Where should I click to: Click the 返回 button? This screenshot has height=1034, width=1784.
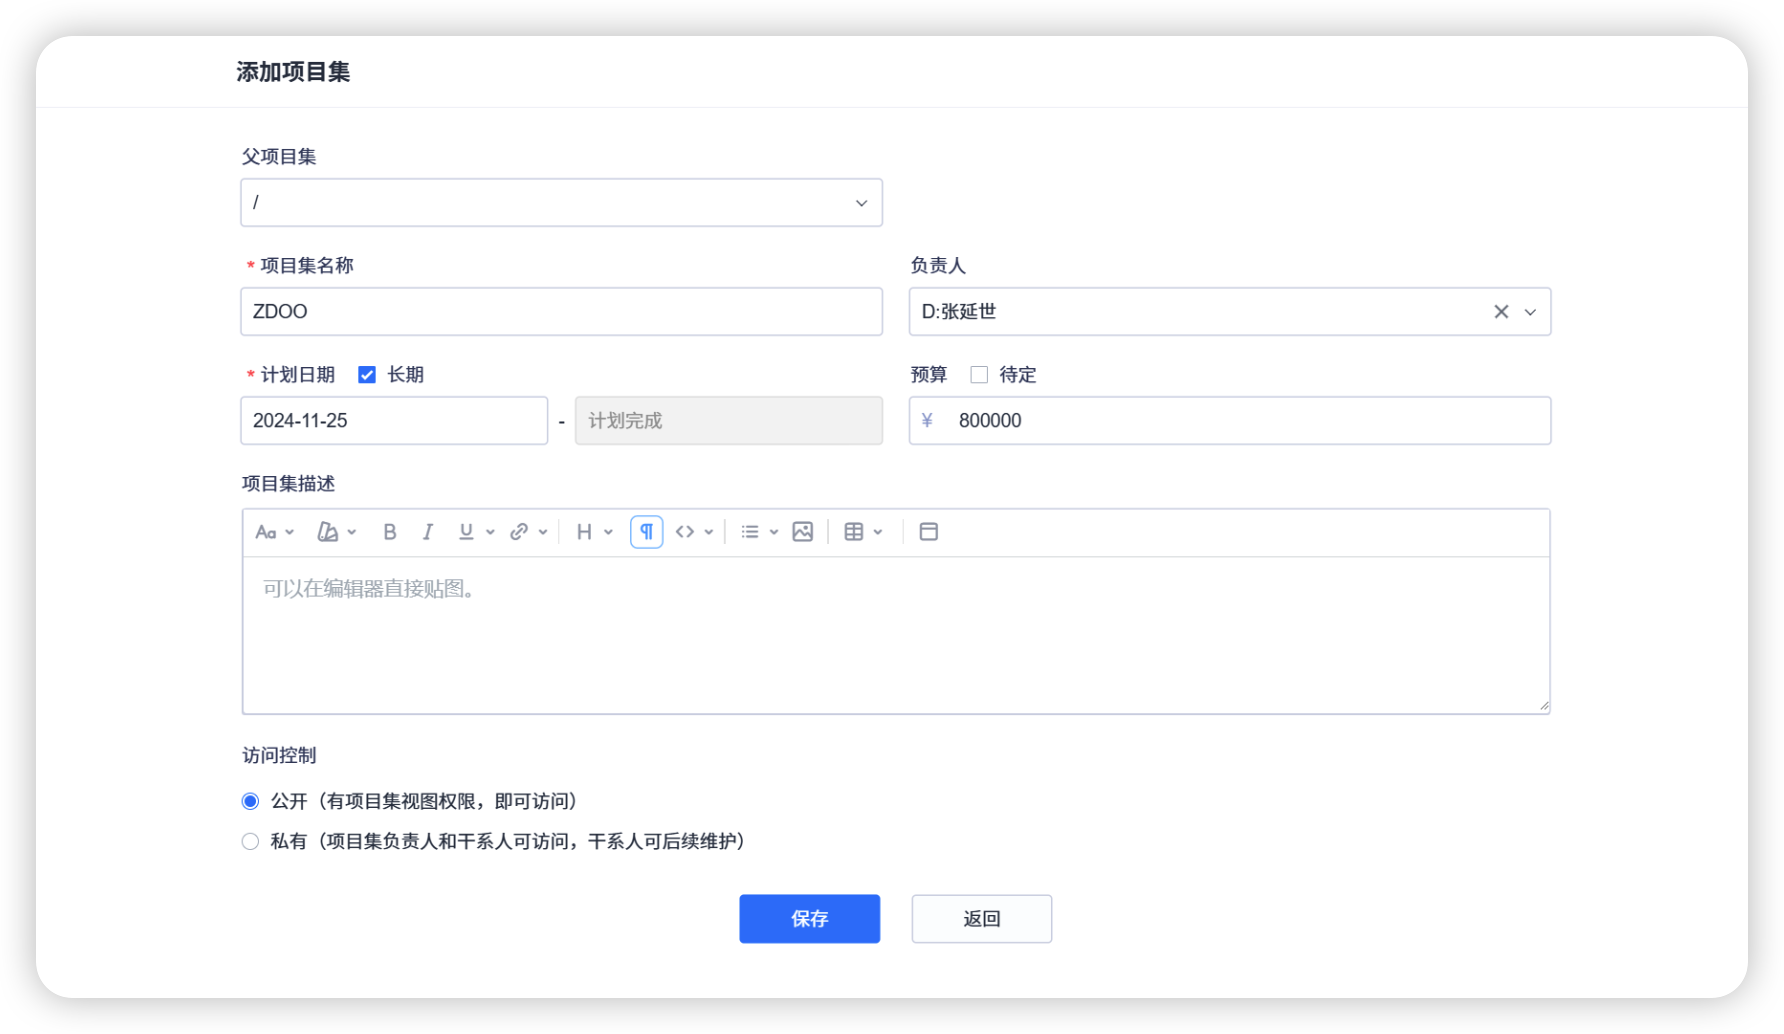coord(982,919)
